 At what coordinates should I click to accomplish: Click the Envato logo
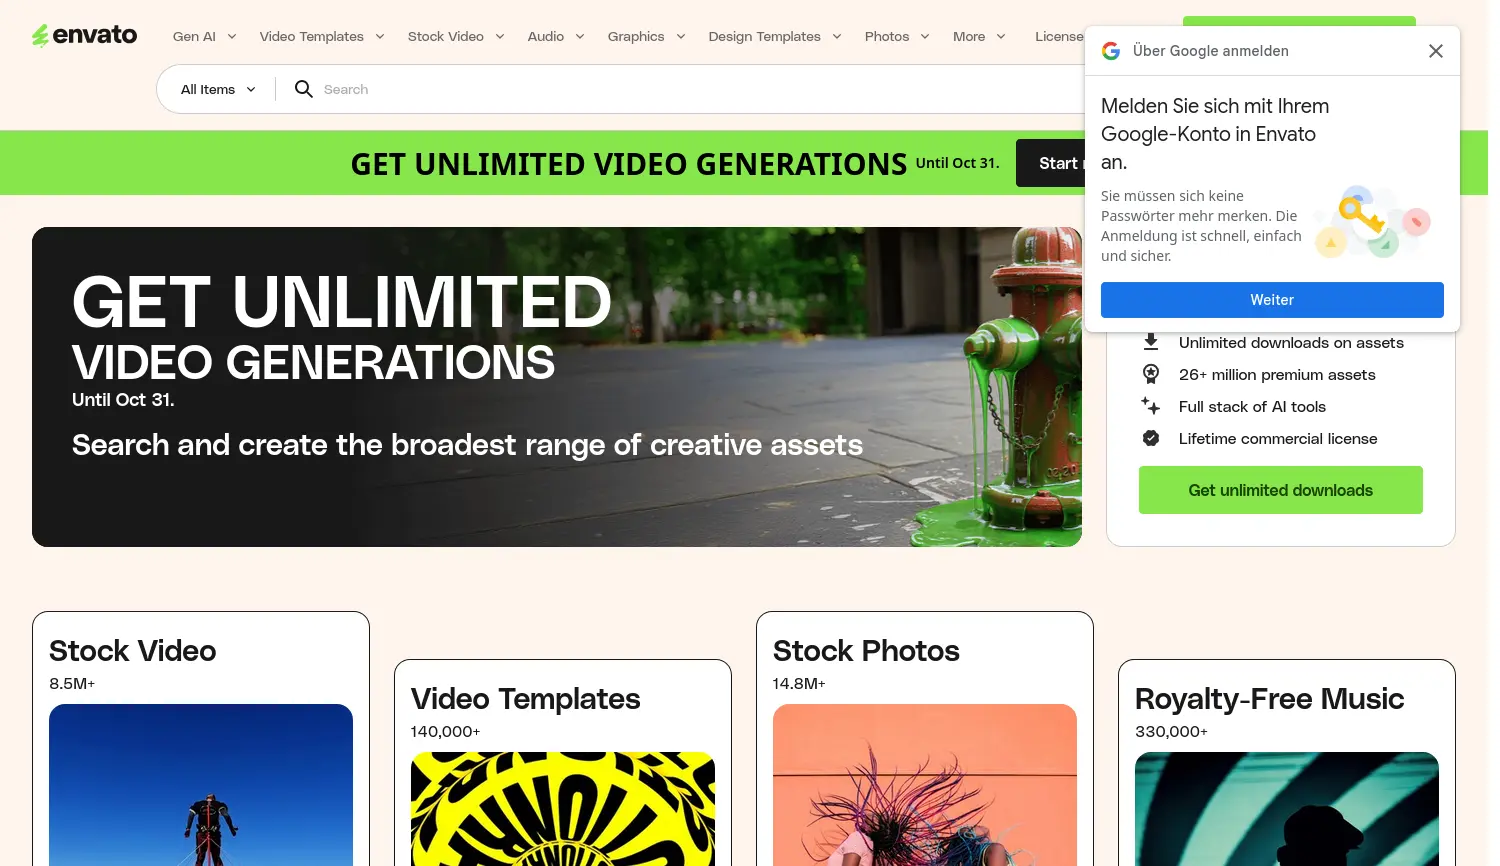pyautogui.click(x=85, y=35)
